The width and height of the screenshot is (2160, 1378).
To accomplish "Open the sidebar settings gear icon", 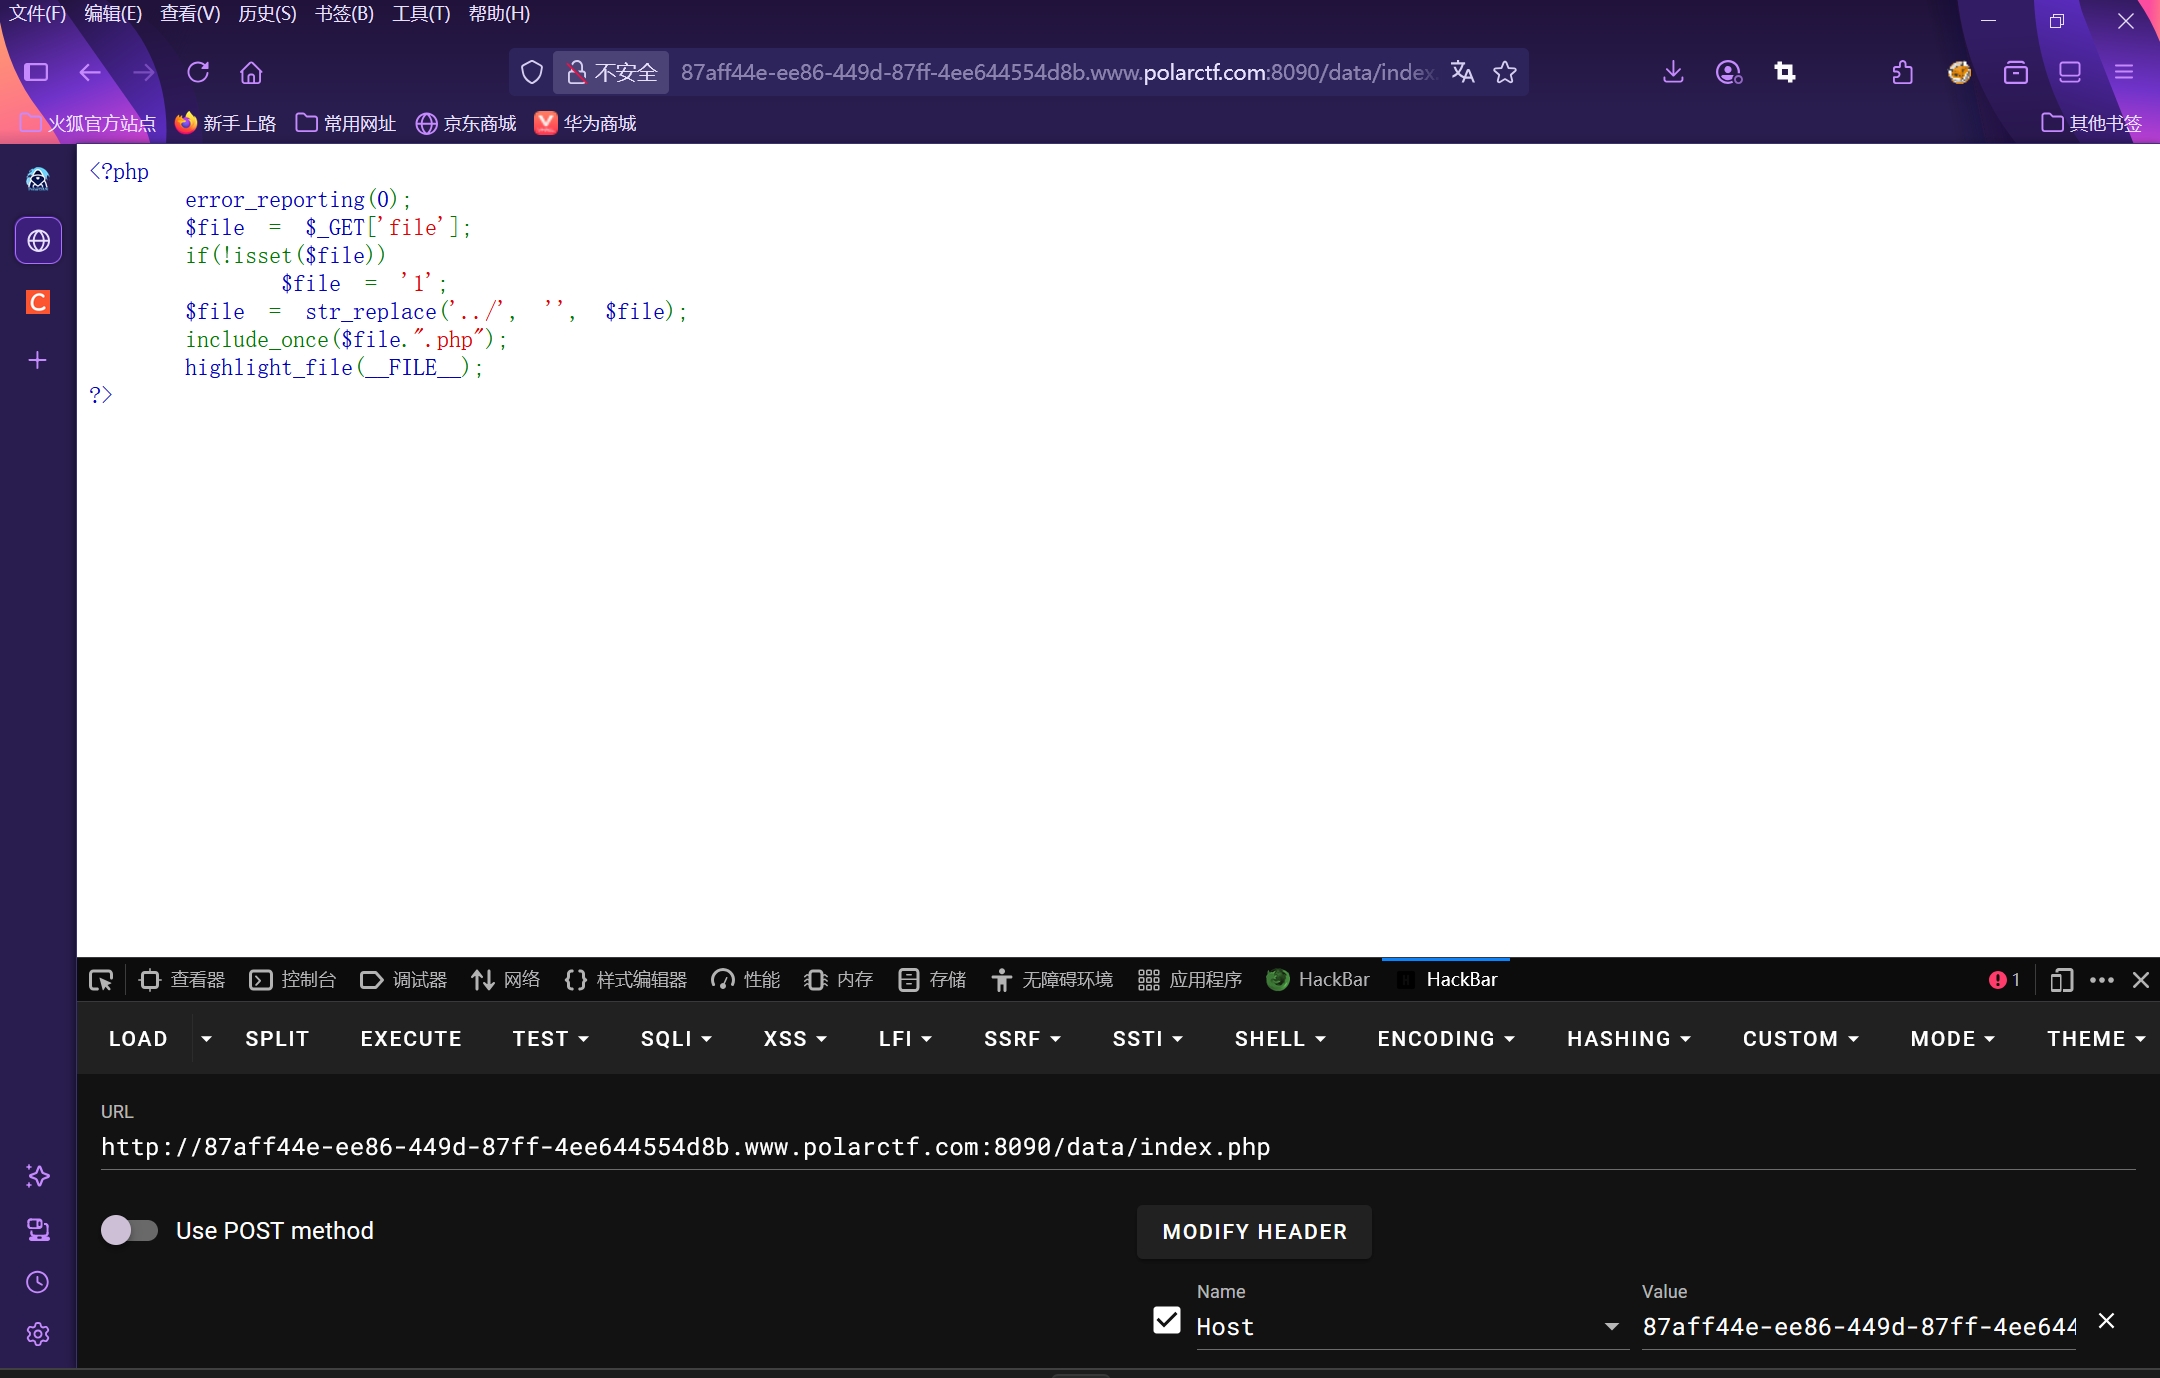I will click(x=38, y=1334).
